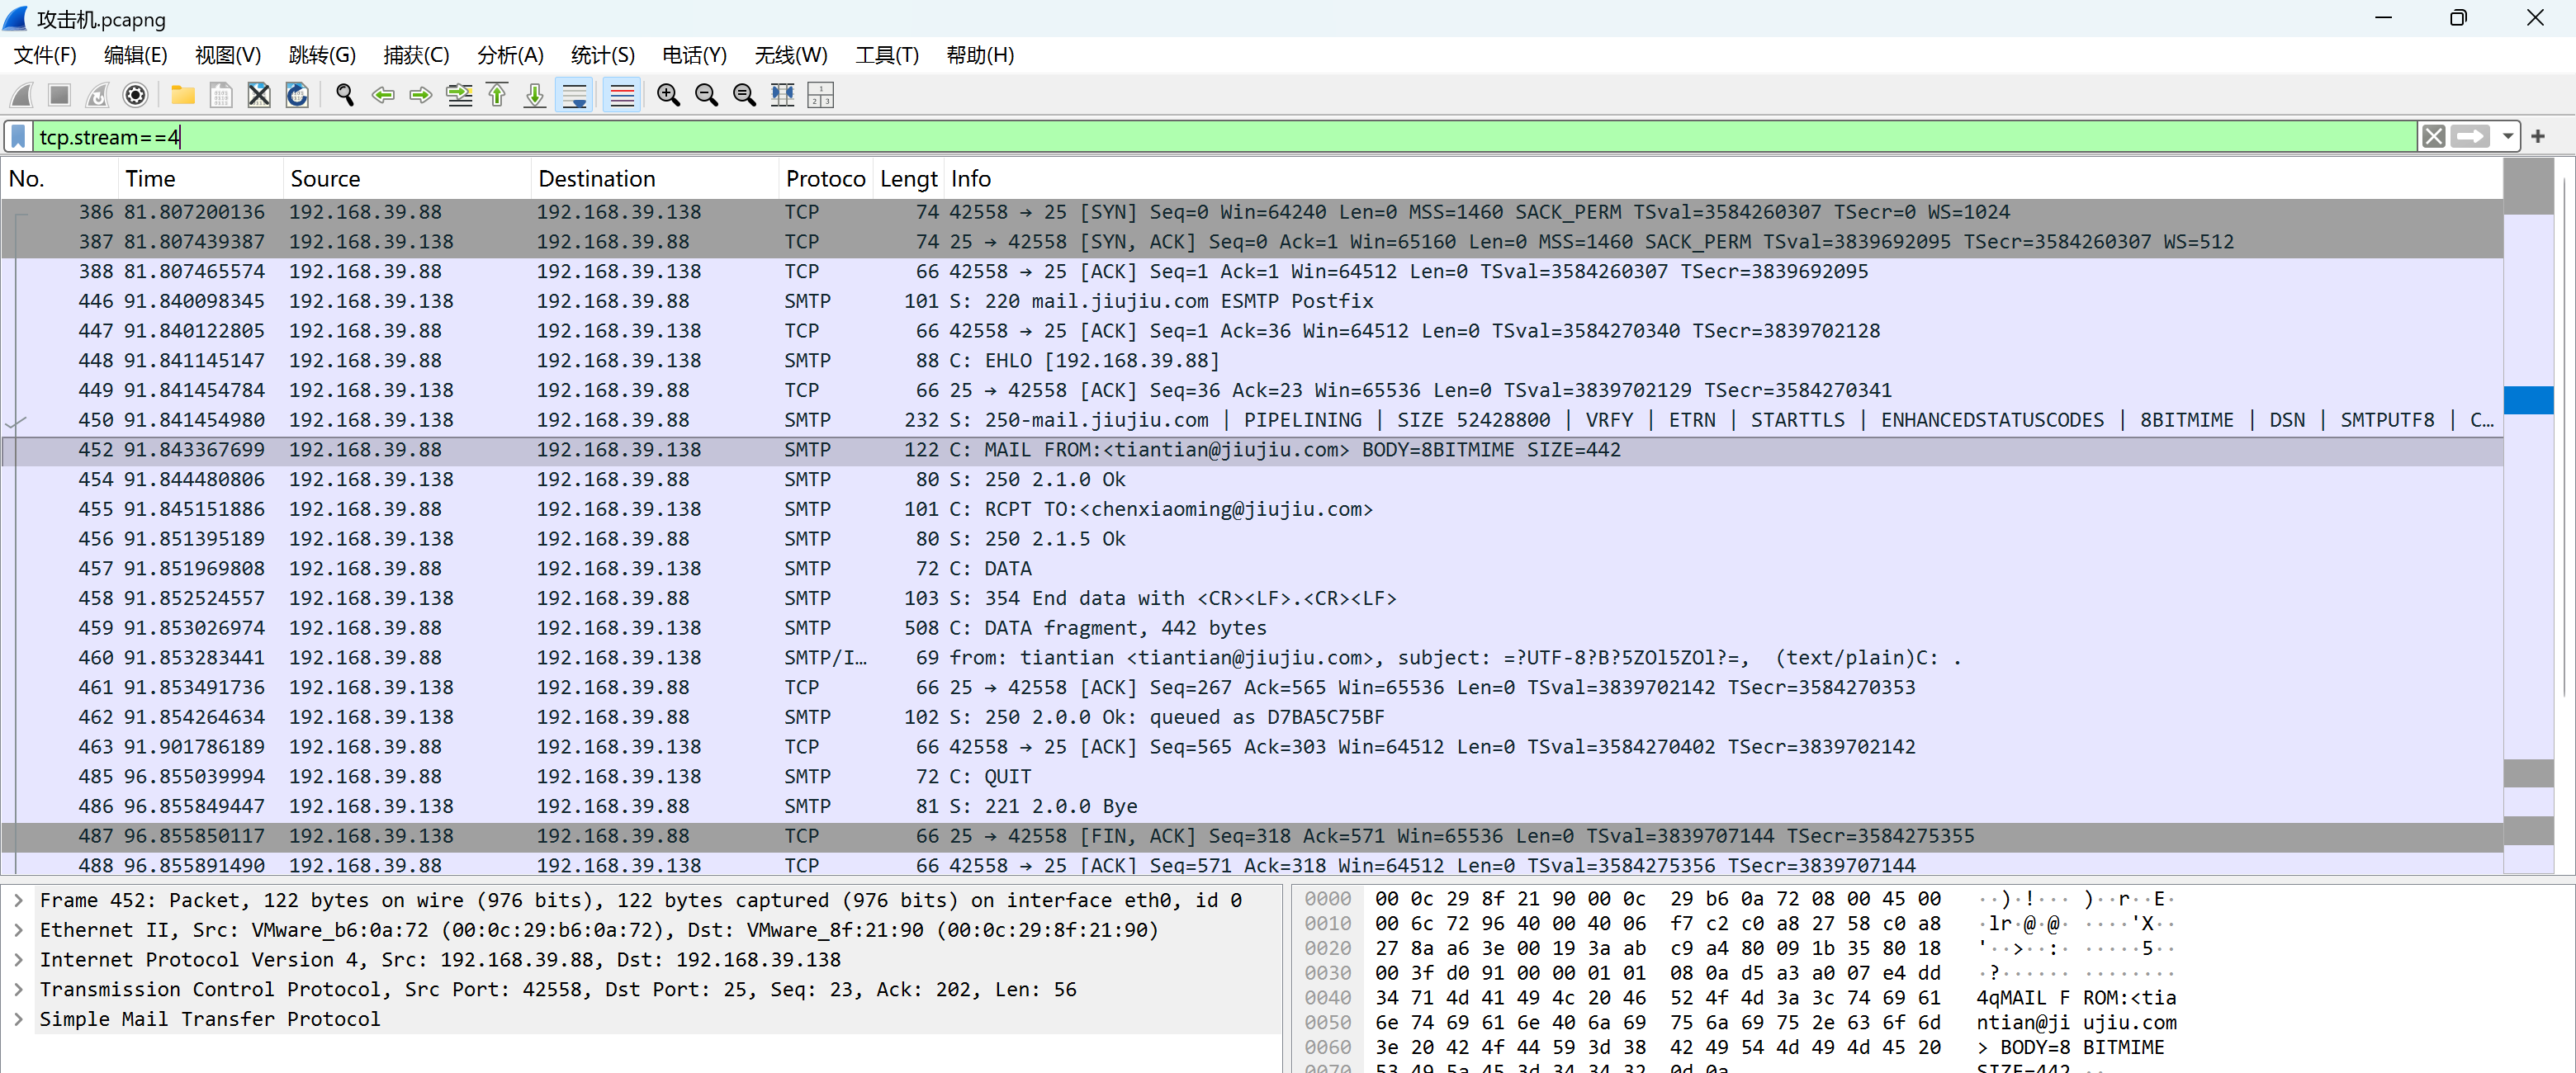Add a display filter button with plus
2576x1073 pixels.
2538,136
